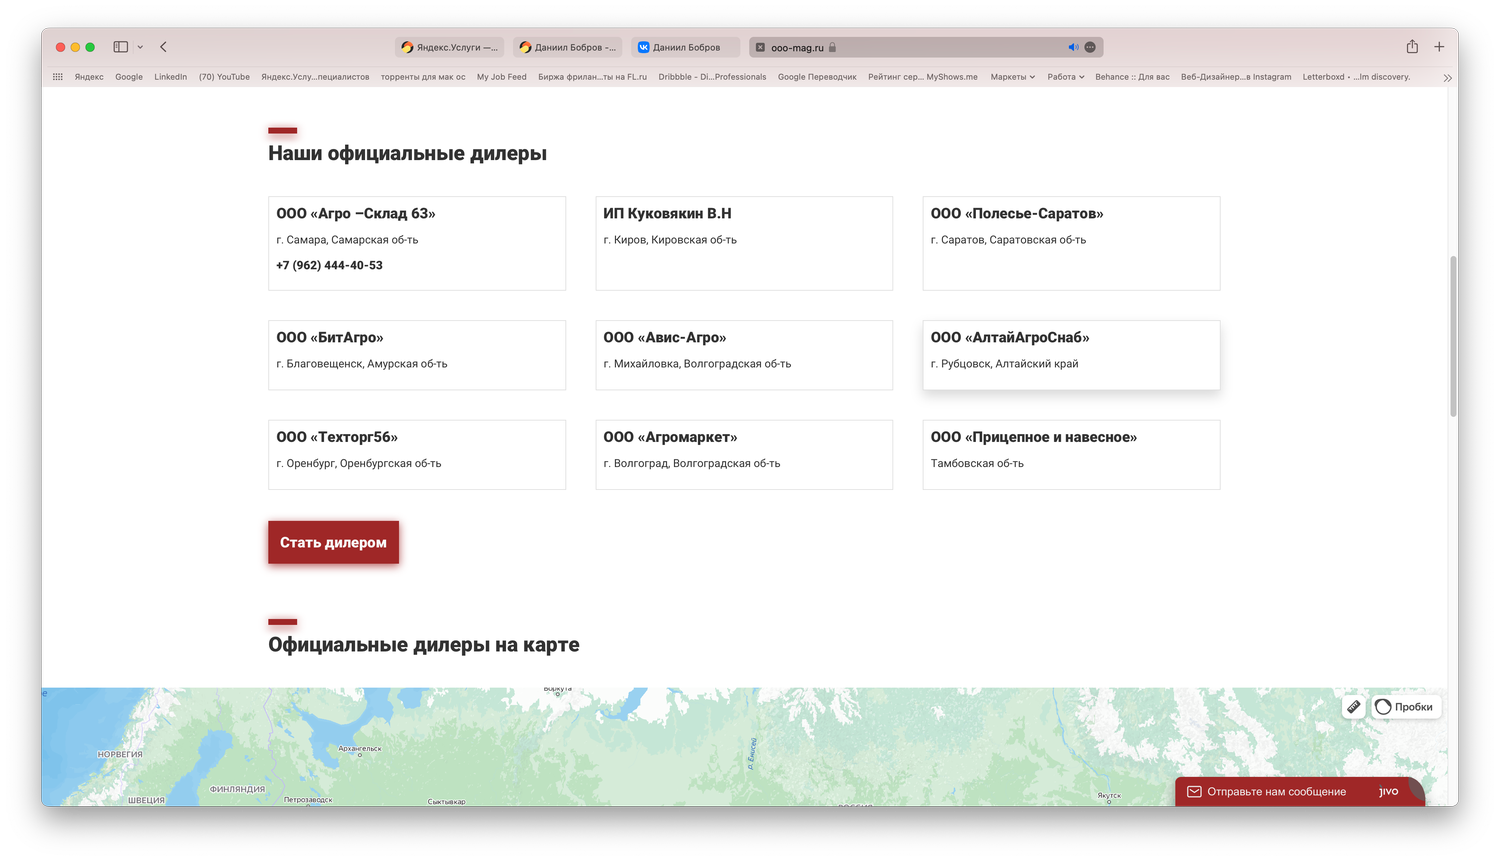Open page options ellipsis in address bar
Screen dimensions: 1500x861
[x=1090, y=47]
